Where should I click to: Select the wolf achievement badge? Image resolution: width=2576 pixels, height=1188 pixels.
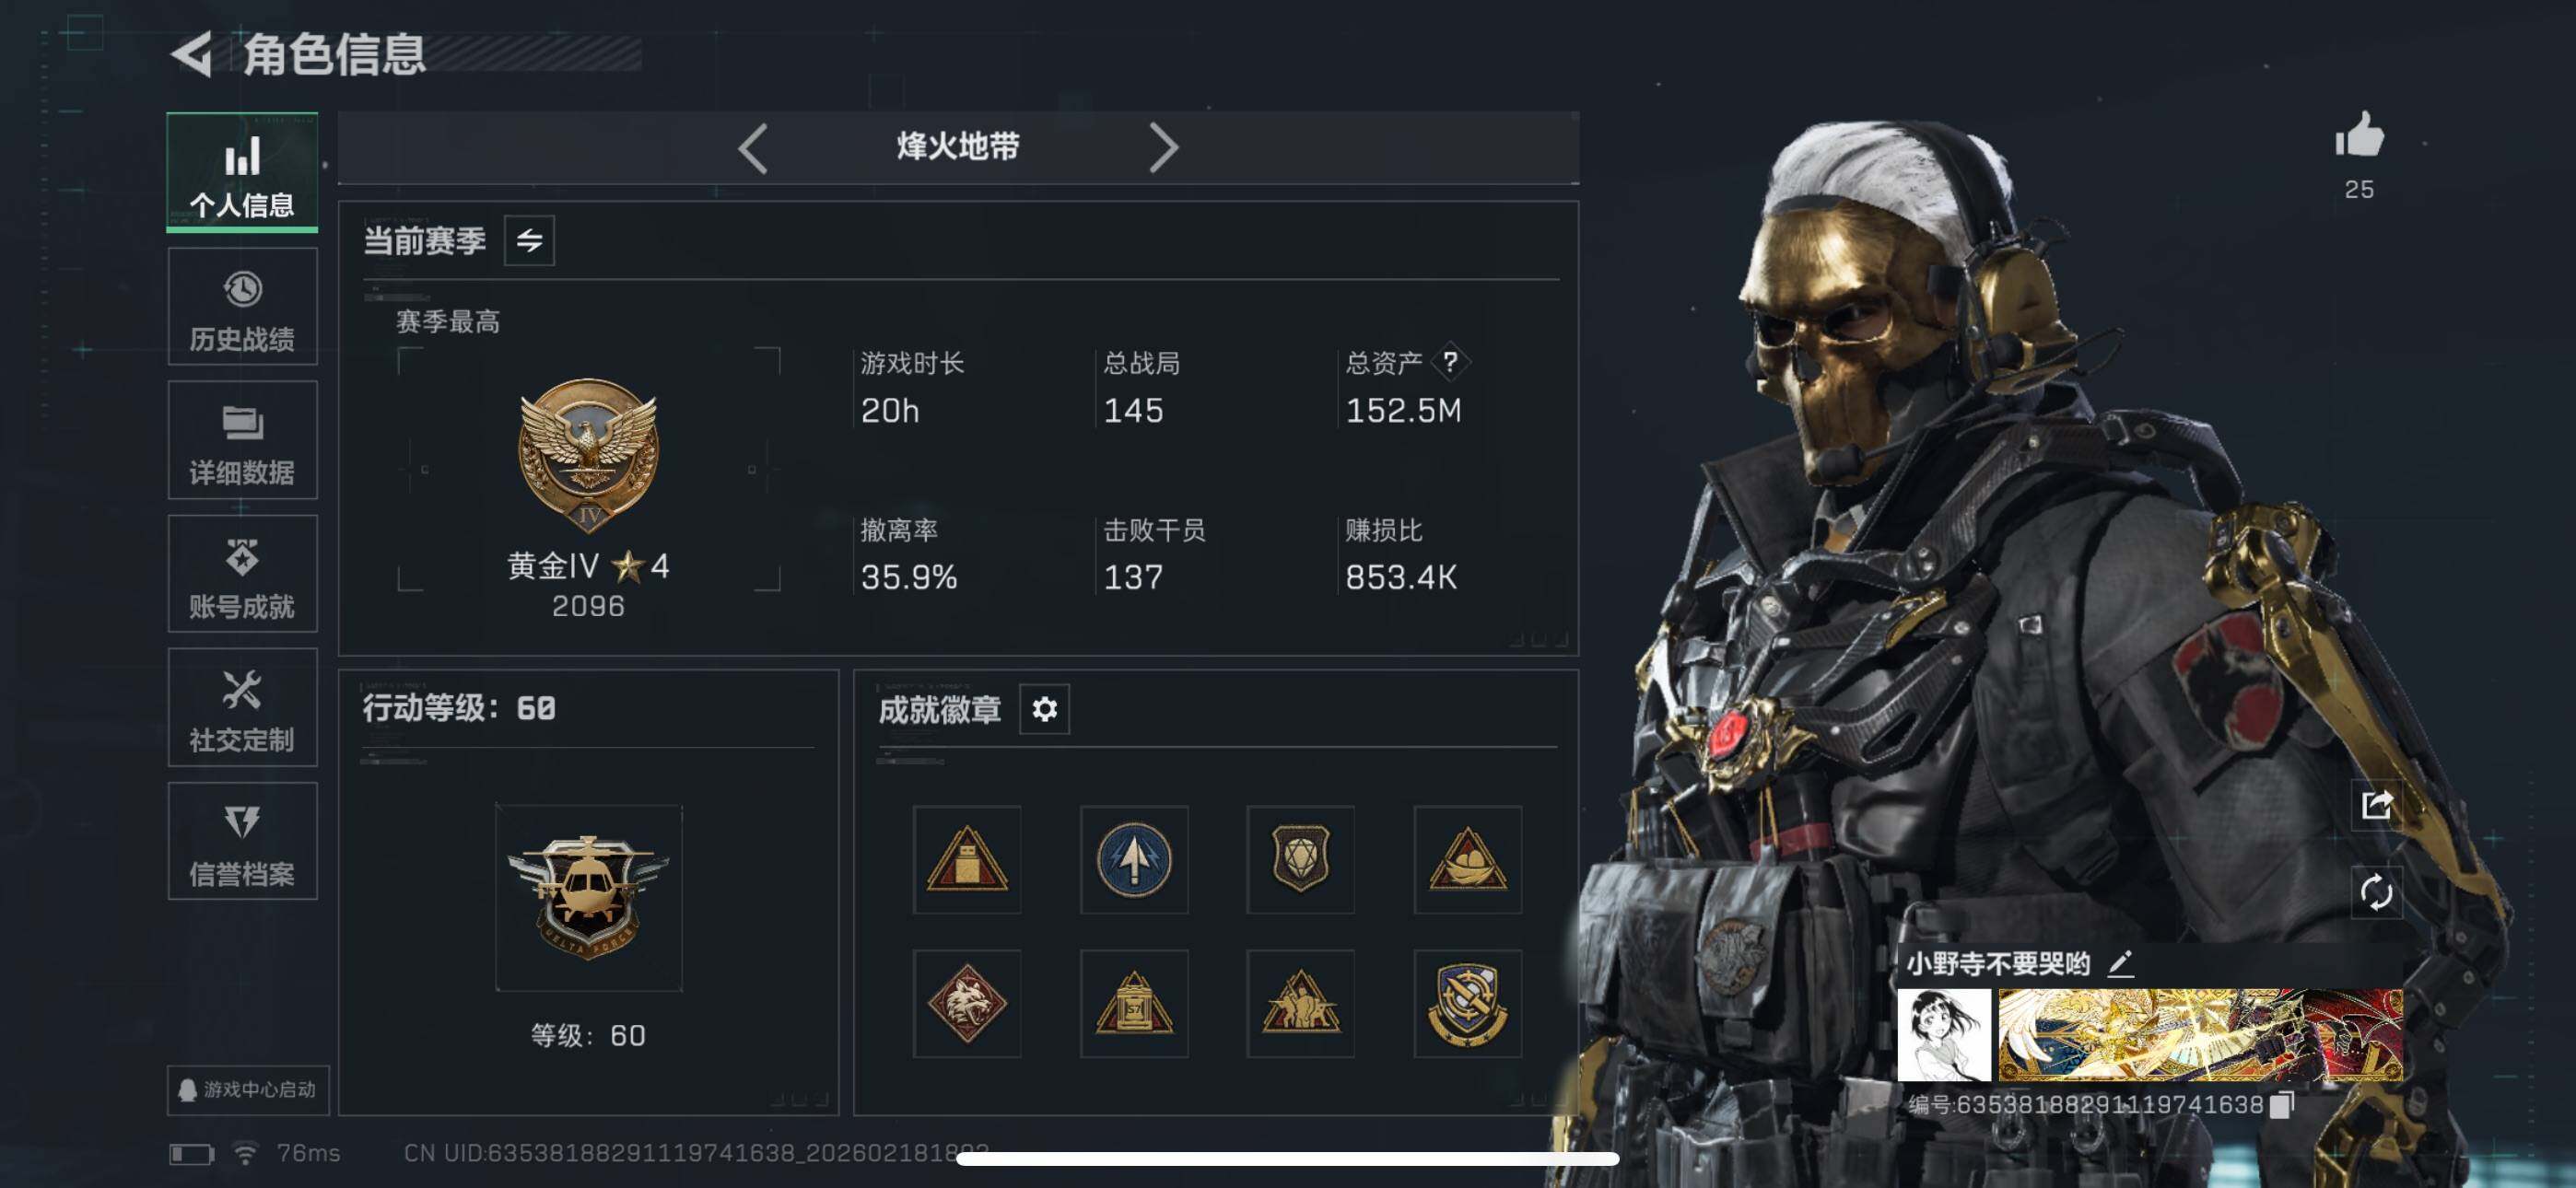pos(967,1003)
